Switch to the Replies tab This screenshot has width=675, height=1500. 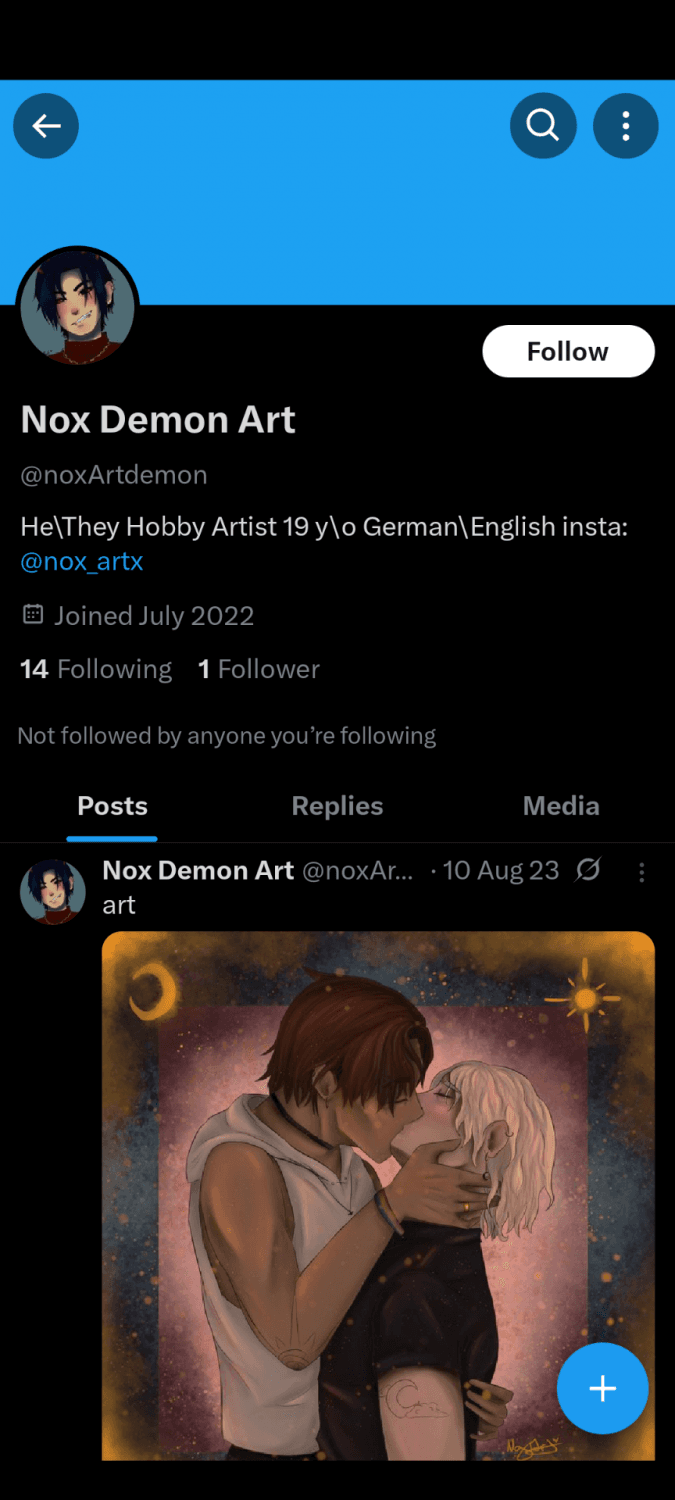coord(337,805)
